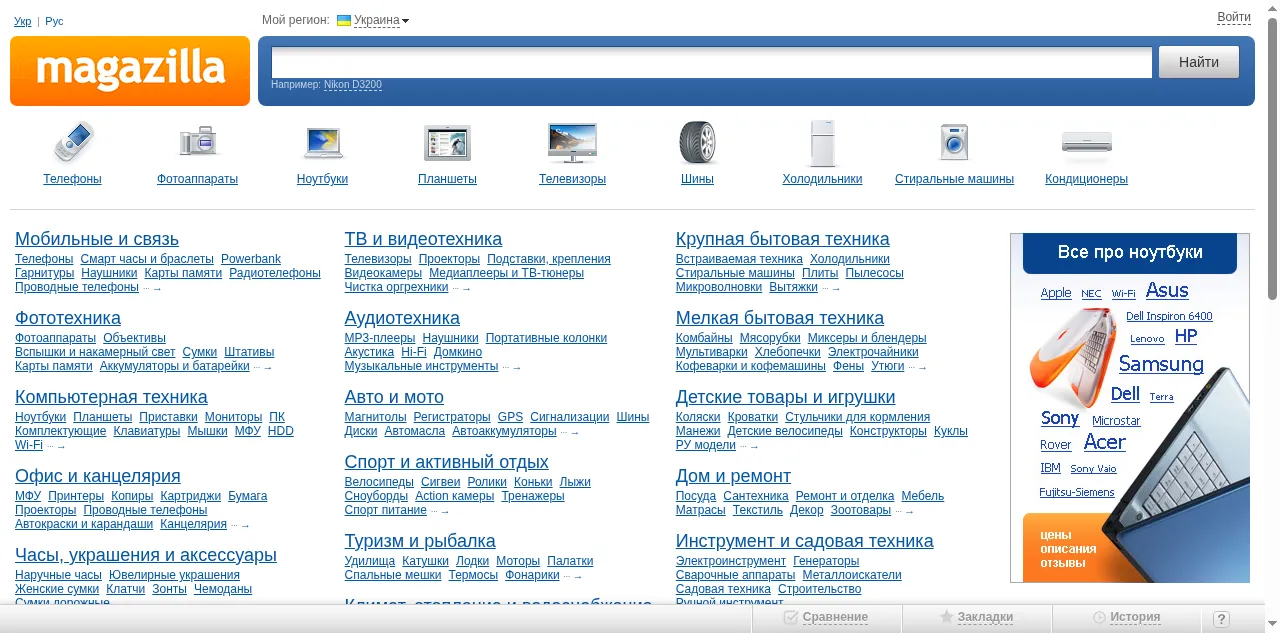
Task: Click the search input field
Action: 712,62
